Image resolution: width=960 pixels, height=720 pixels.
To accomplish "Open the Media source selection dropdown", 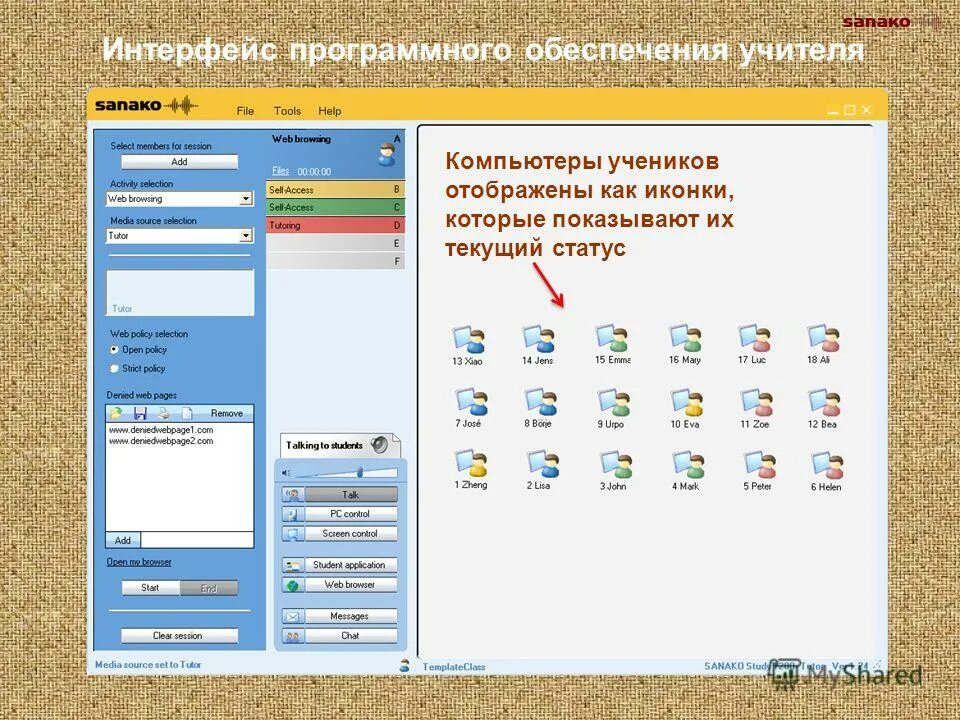I will (x=247, y=235).
